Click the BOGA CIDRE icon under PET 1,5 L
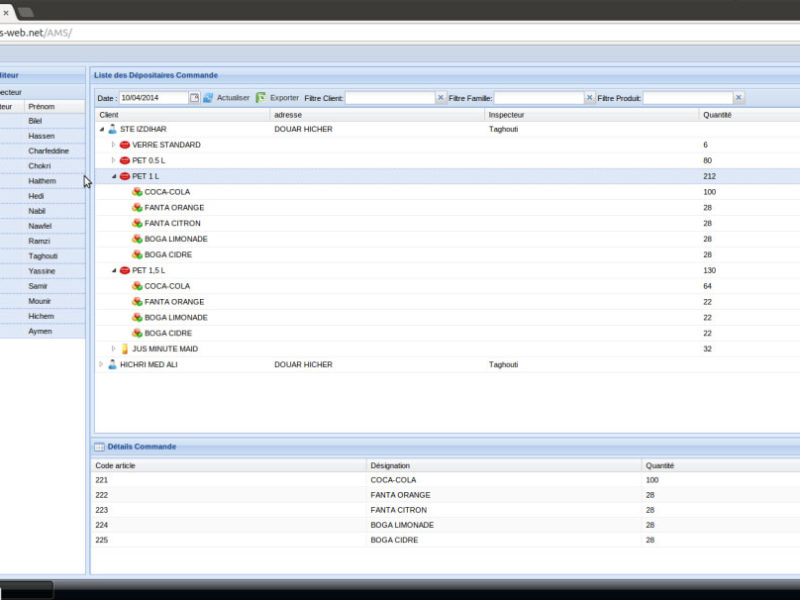The image size is (800, 600). coord(137,333)
